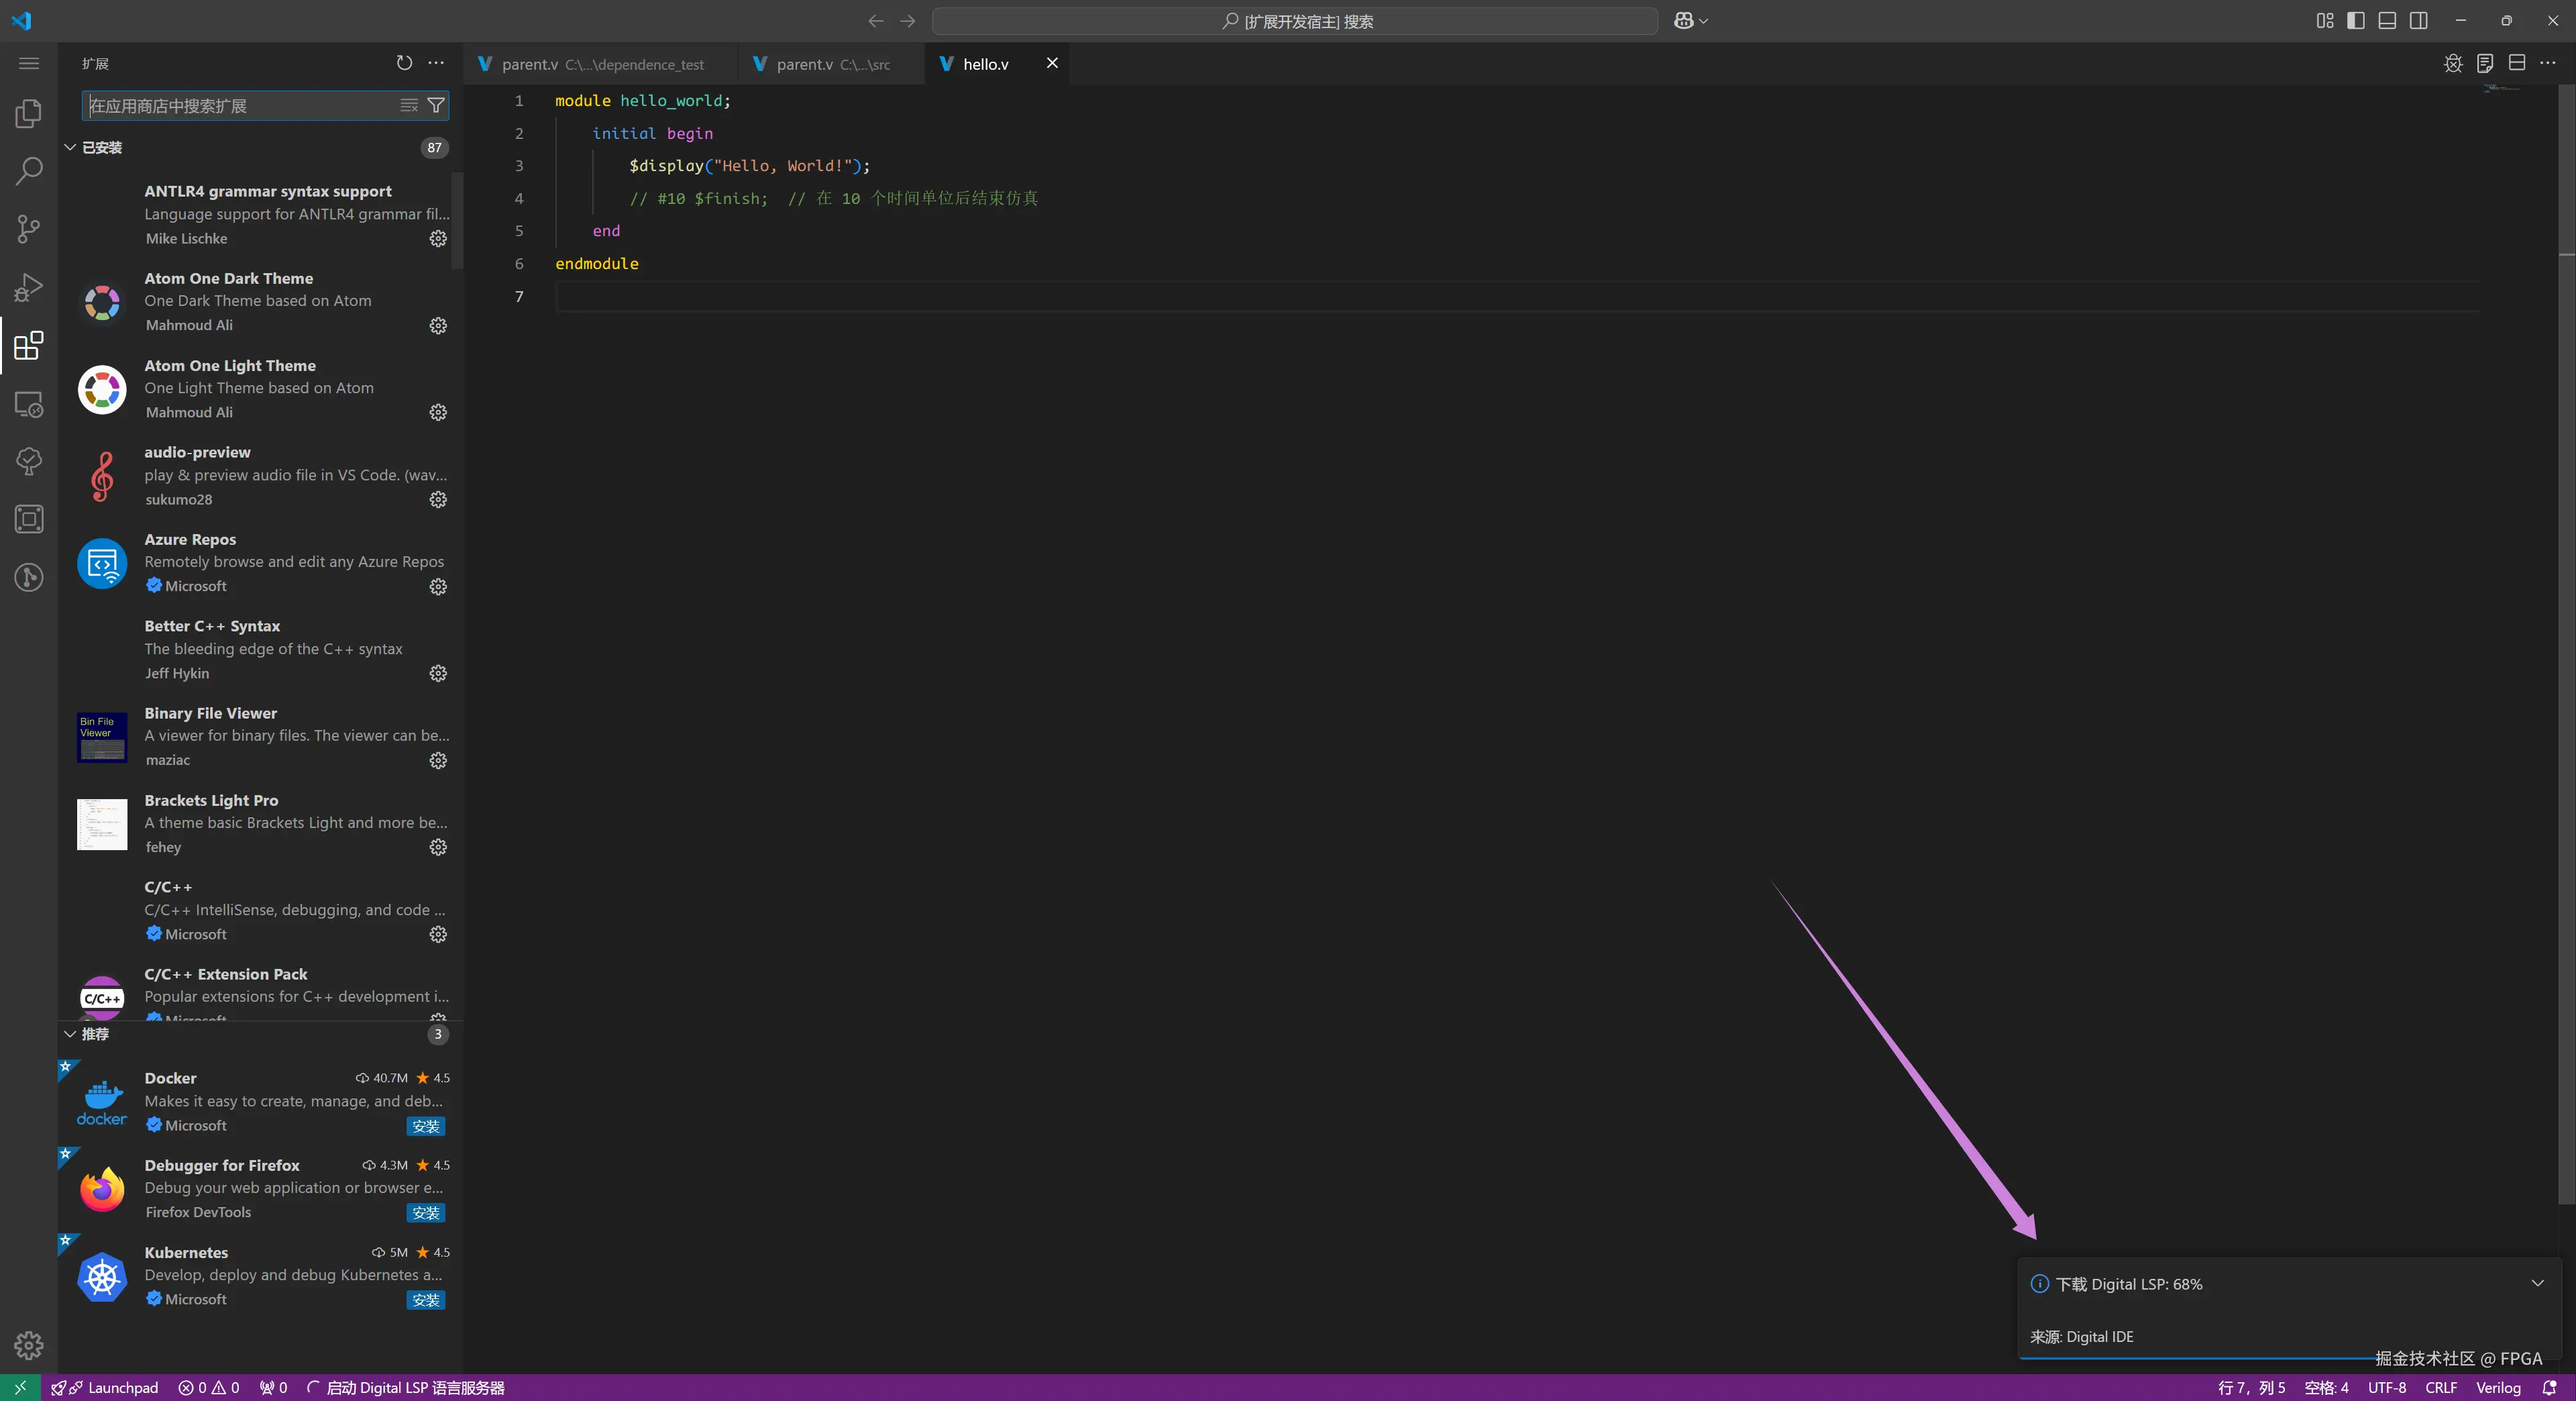The width and height of the screenshot is (2576, 1401).
Task: Open the Manage gear at bottom of activity bar
Action: (x=29, y=1345)
